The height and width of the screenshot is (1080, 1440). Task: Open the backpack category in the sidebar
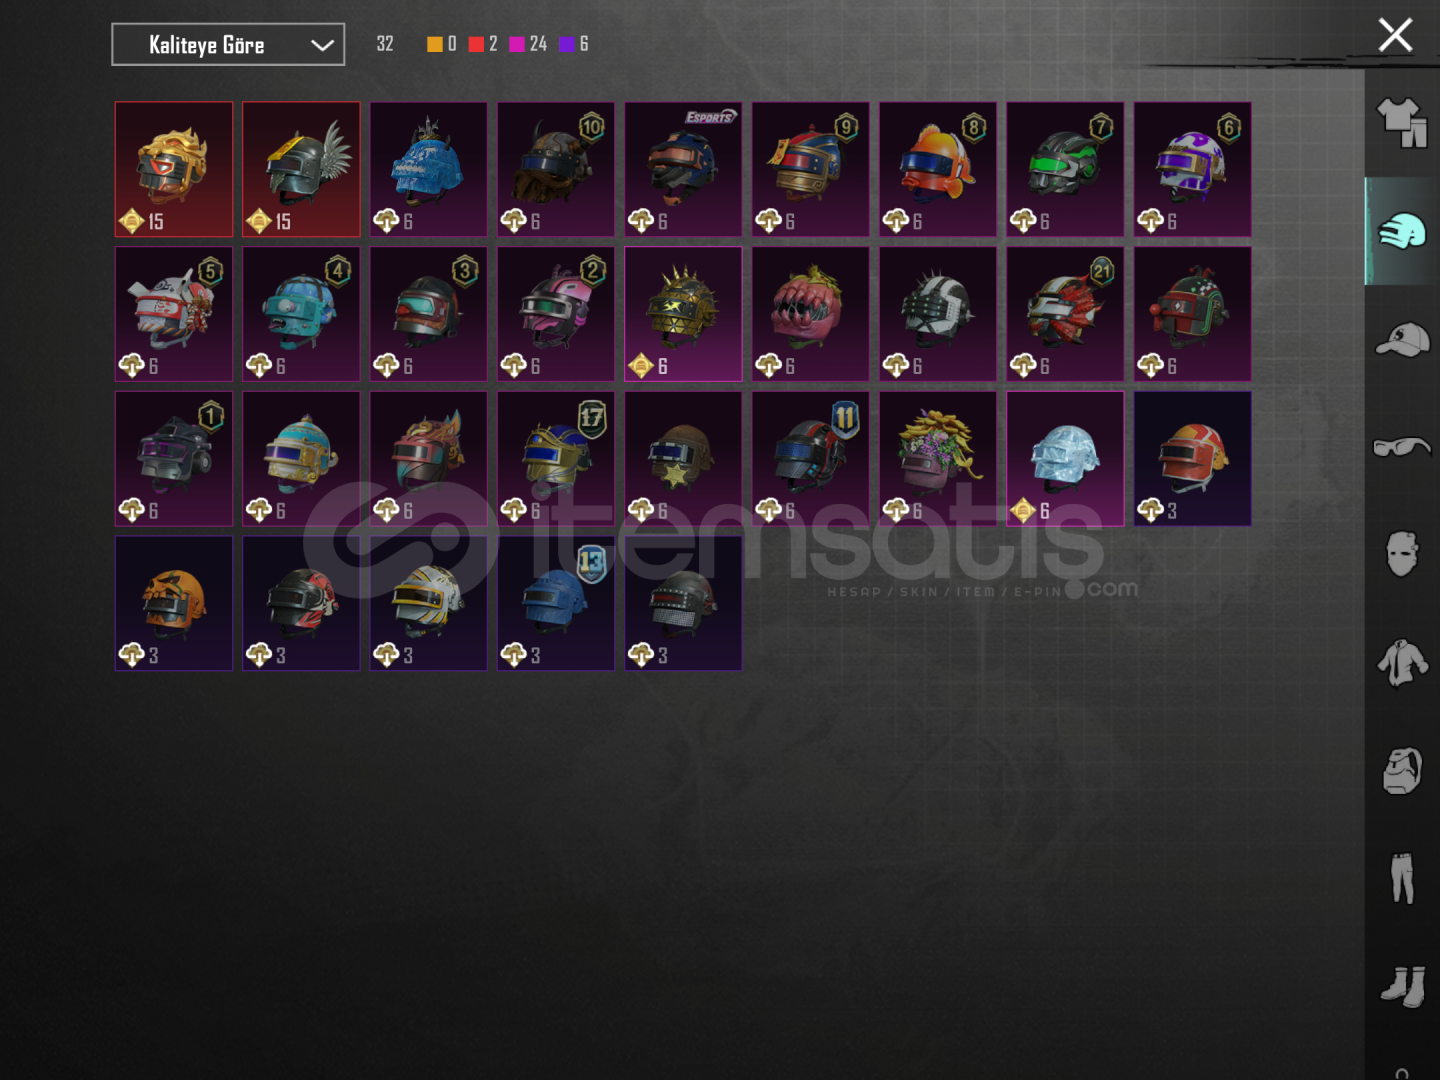tap(1402, 770)
